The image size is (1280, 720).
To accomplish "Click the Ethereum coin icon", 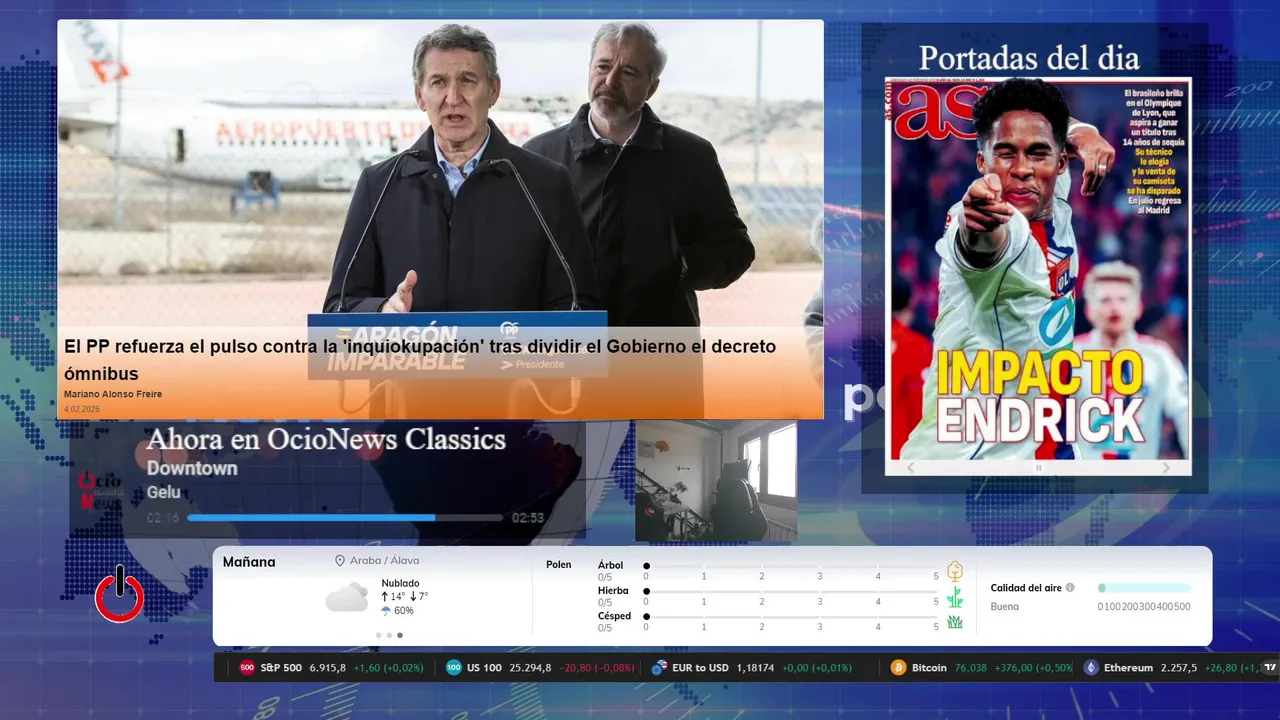I will pyautogui.click(x=1090, y=668).
